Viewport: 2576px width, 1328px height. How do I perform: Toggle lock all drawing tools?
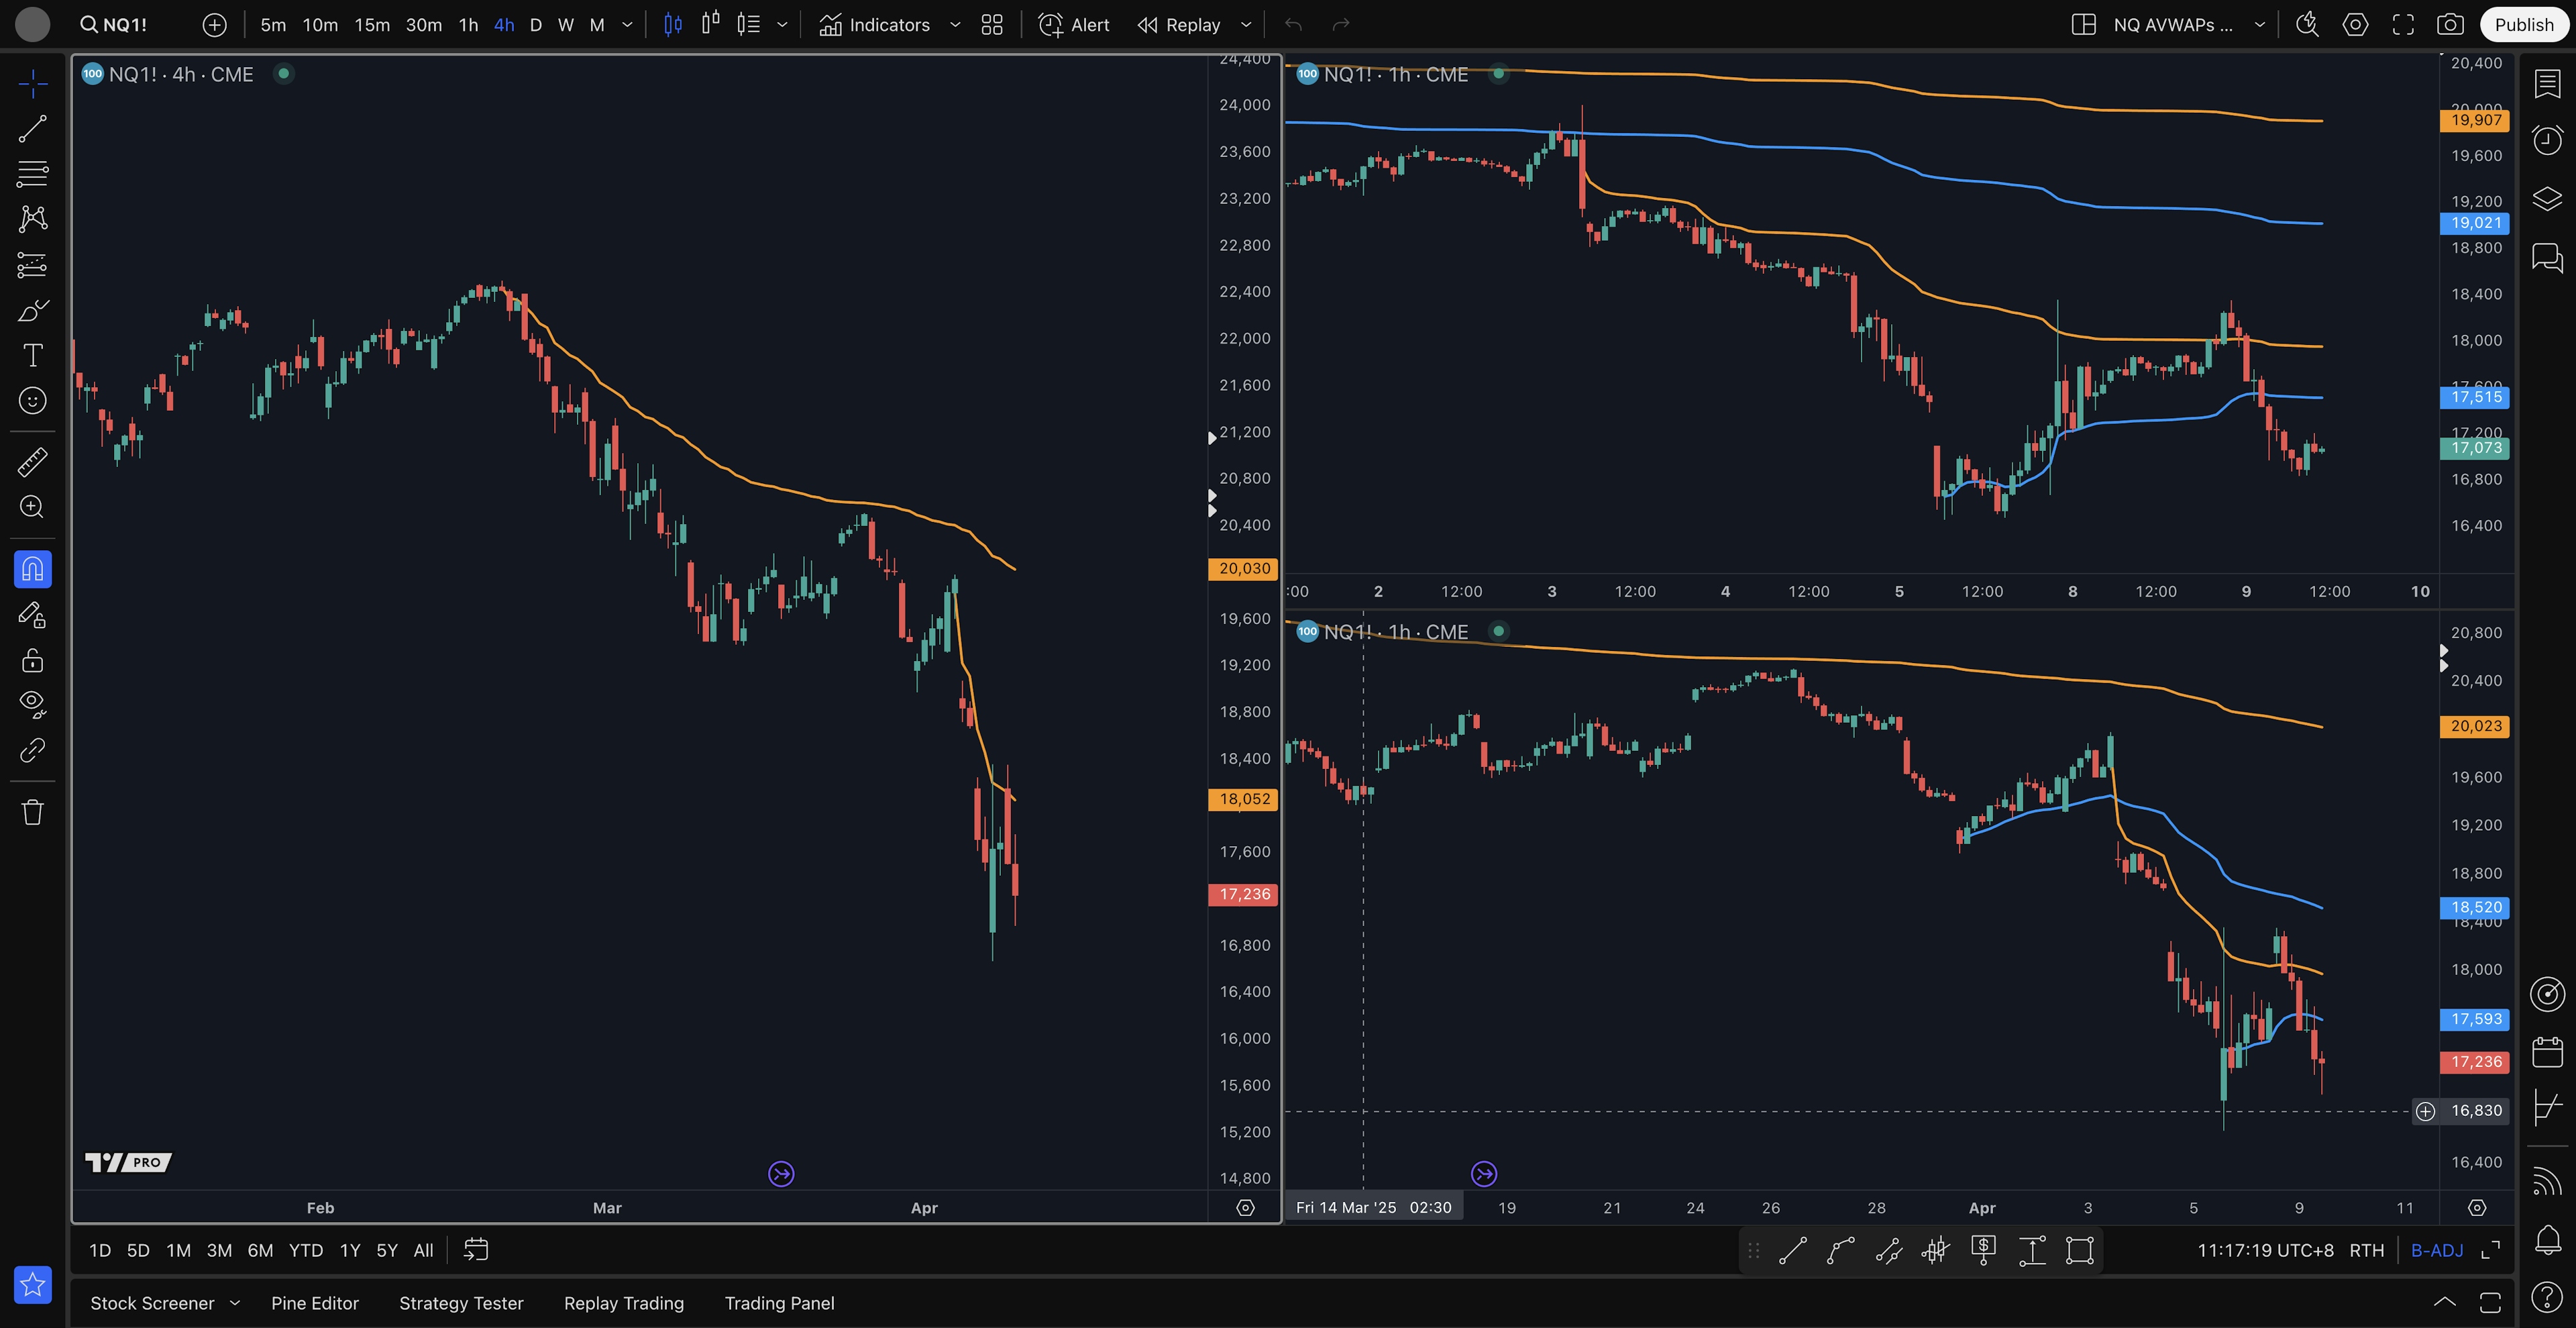pos(32,660)
